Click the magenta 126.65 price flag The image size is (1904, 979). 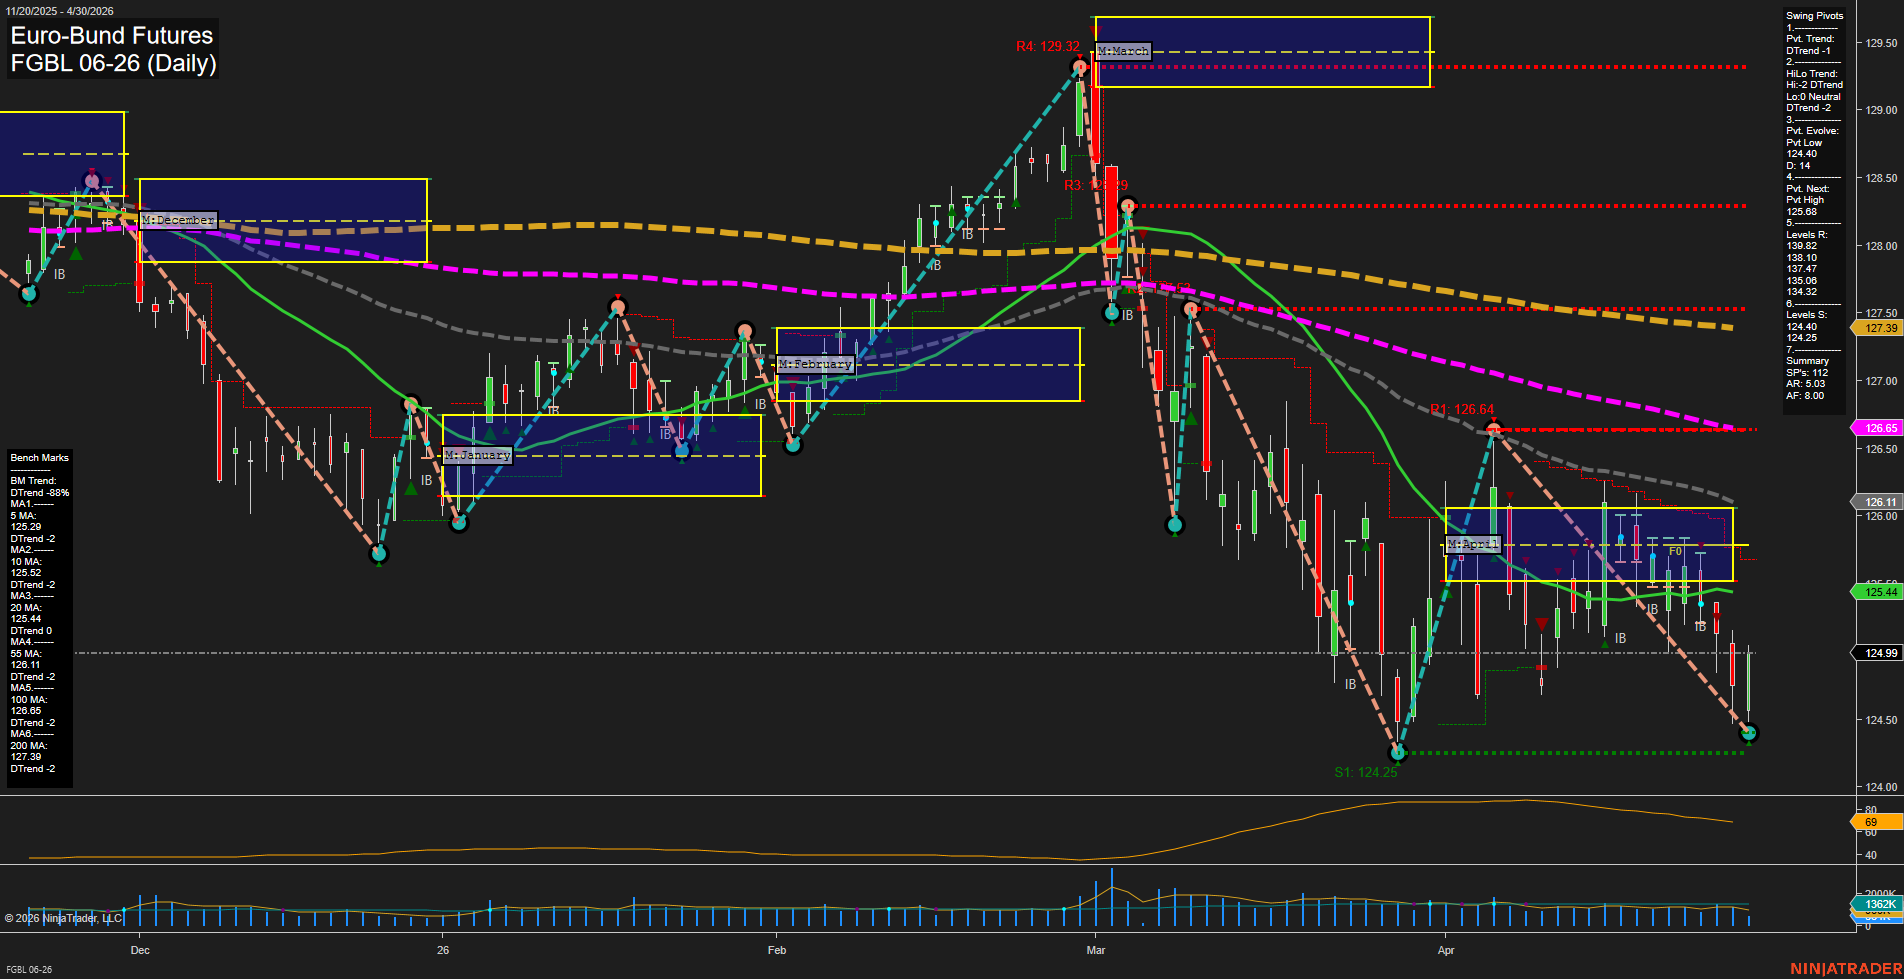click(1880, 428)
